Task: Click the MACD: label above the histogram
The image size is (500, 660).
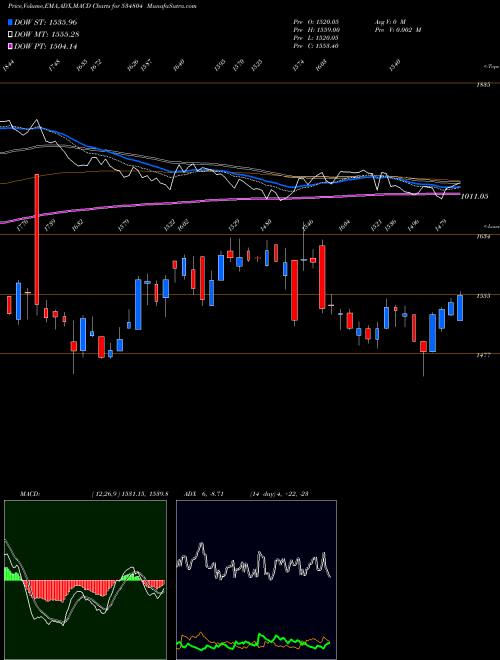Action: pyautogui.click(x=30, y=494)
